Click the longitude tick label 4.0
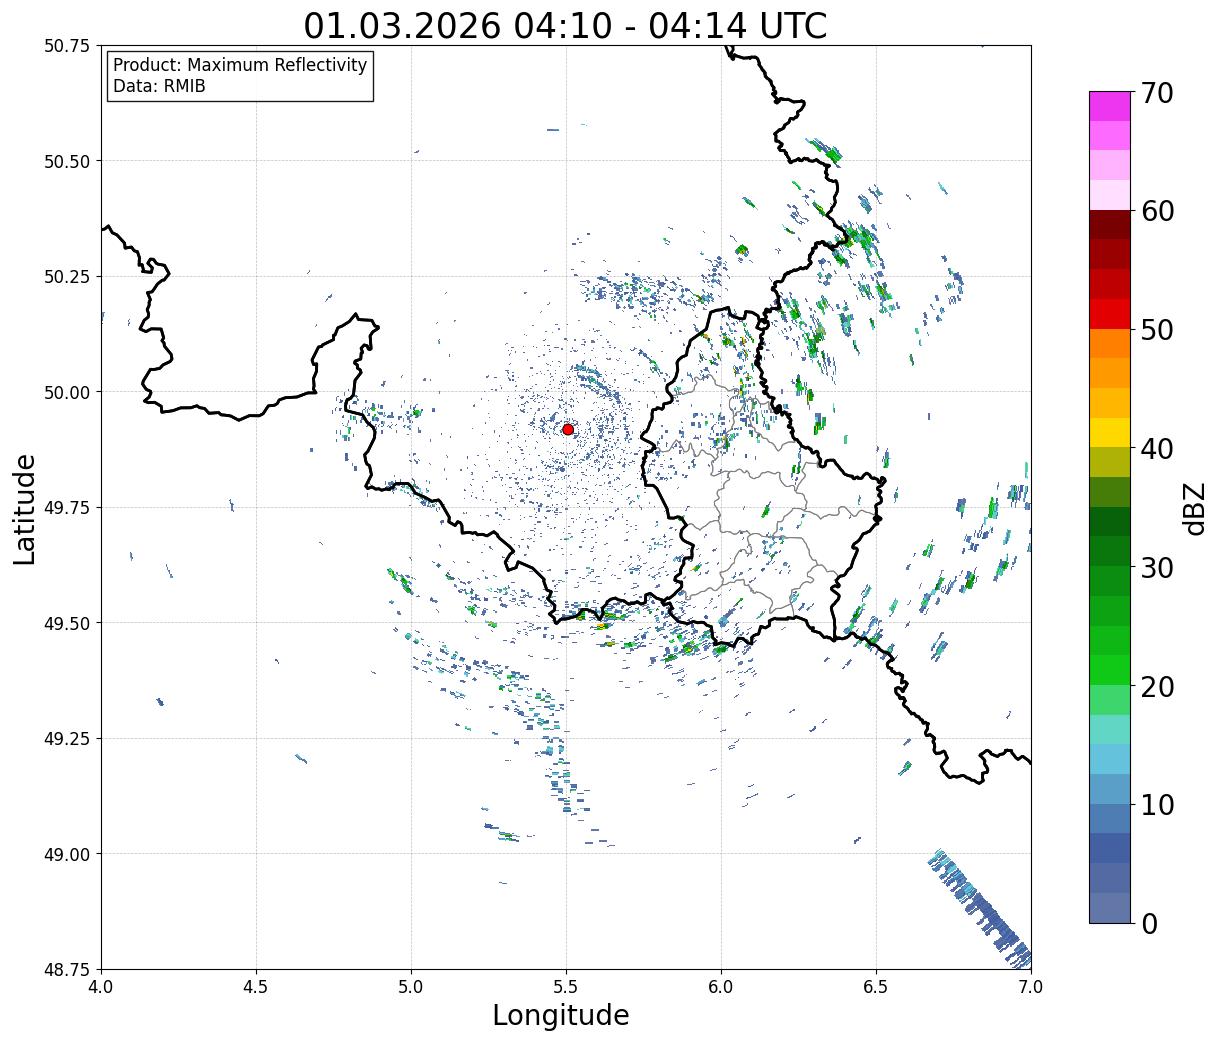 point(101,987)
